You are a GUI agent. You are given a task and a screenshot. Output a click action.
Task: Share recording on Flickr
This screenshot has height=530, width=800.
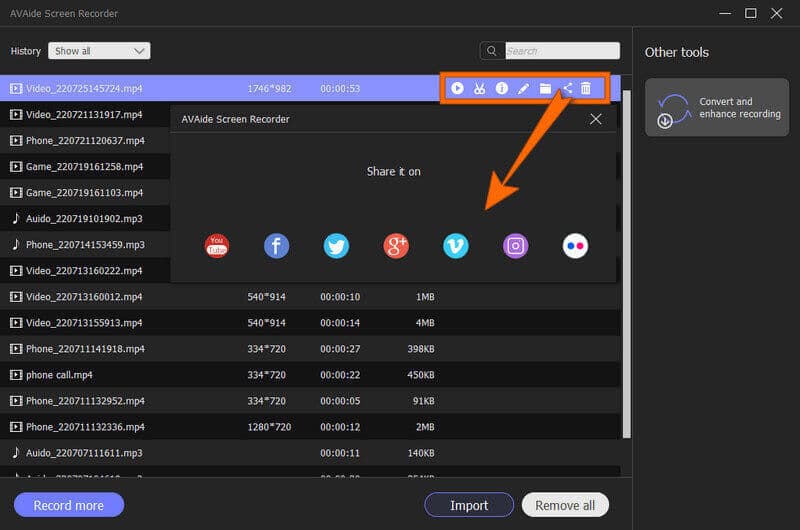[x=575, y=246]
